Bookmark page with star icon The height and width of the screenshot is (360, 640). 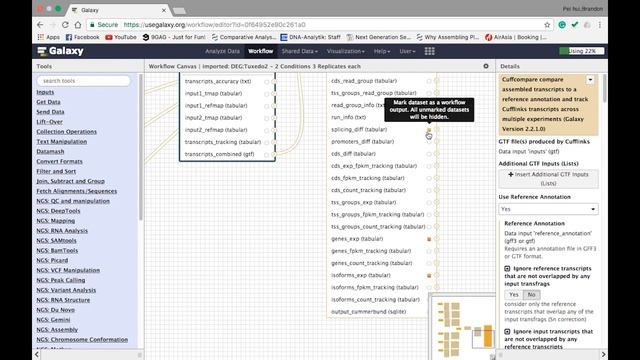(x=547, y=25)
